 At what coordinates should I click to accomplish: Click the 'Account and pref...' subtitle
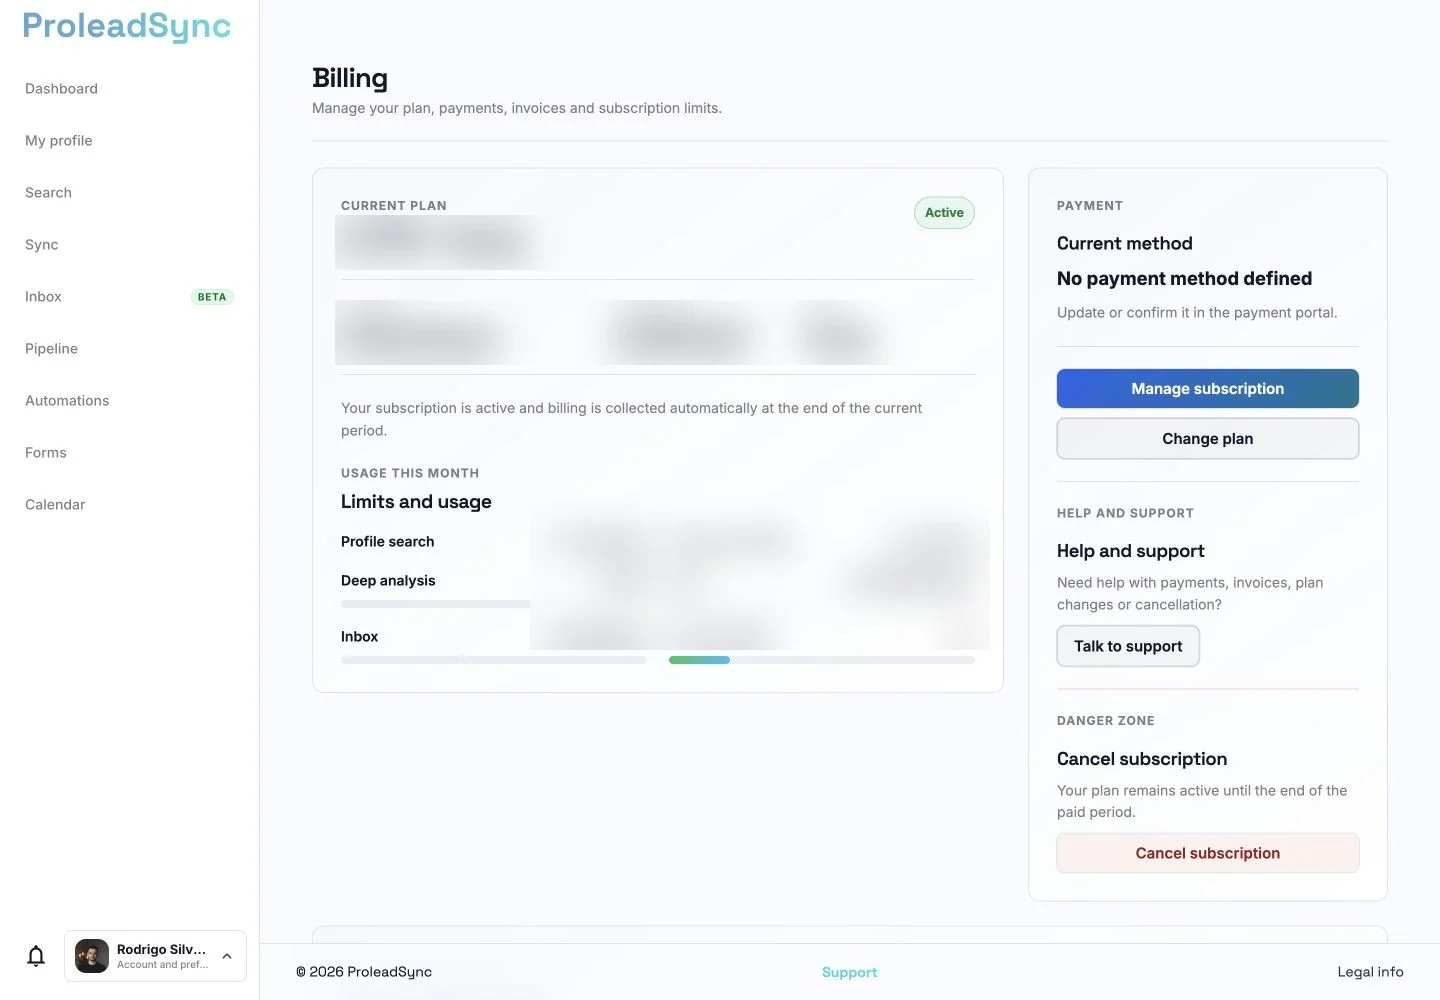pyautogui.click(x=162, y=965)
